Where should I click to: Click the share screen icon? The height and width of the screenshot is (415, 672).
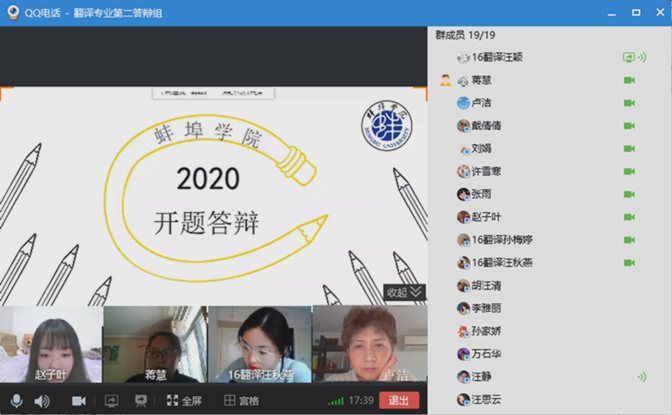click(111, 401)
